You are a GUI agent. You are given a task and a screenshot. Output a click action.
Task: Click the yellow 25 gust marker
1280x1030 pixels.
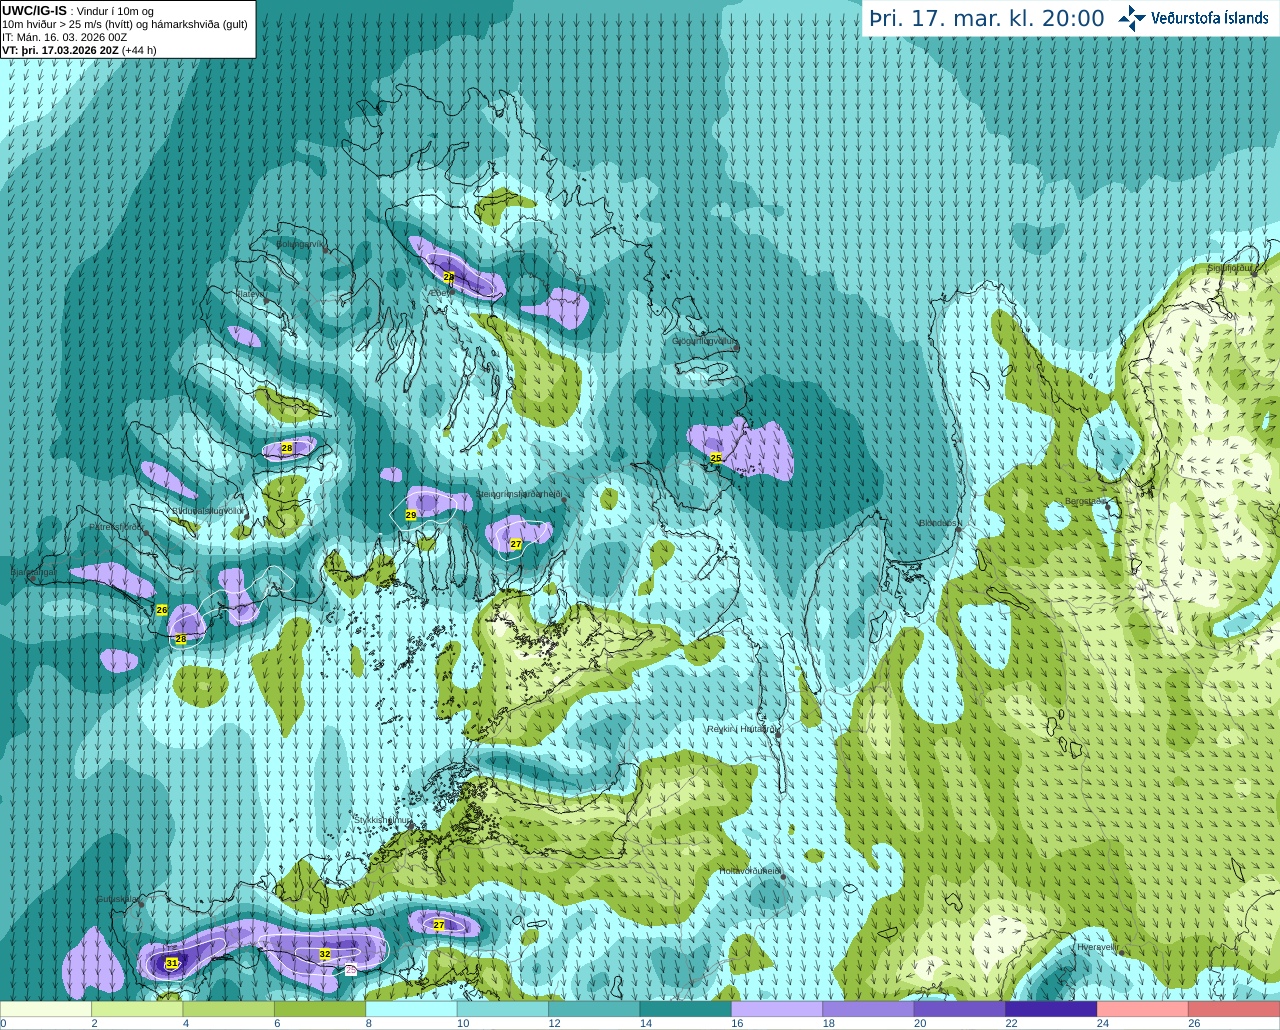[x=716, y=458]
